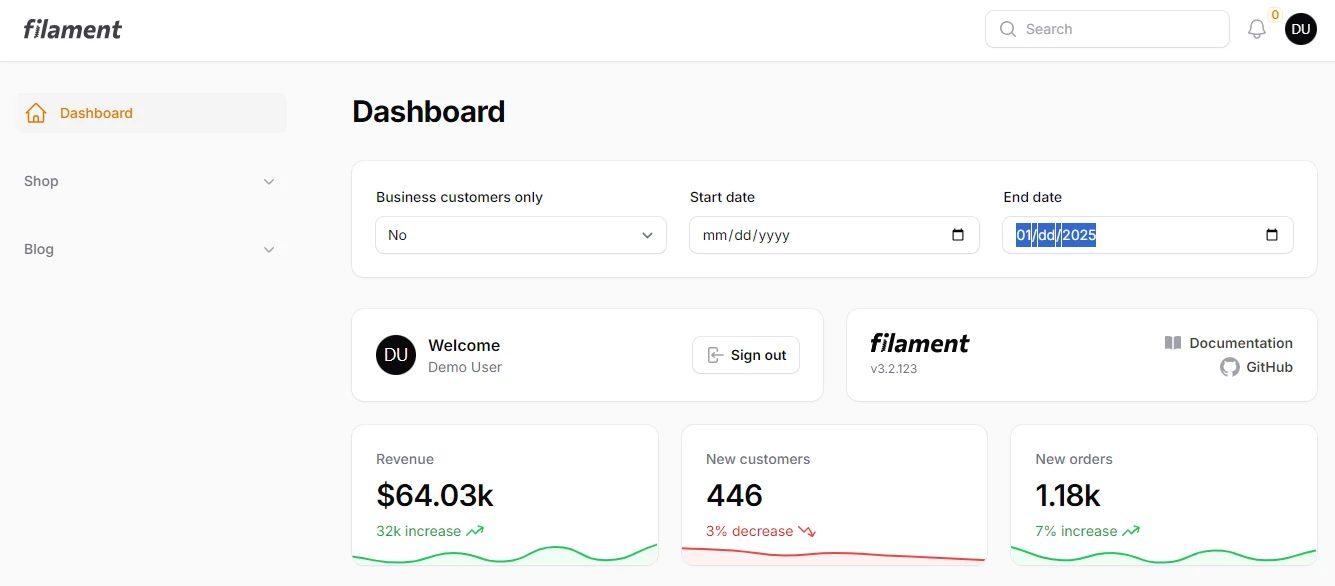This screenshot has width=1335, height=586.
Task: Click the GitHub logo icon
Action: click(x=1229, y=367)
